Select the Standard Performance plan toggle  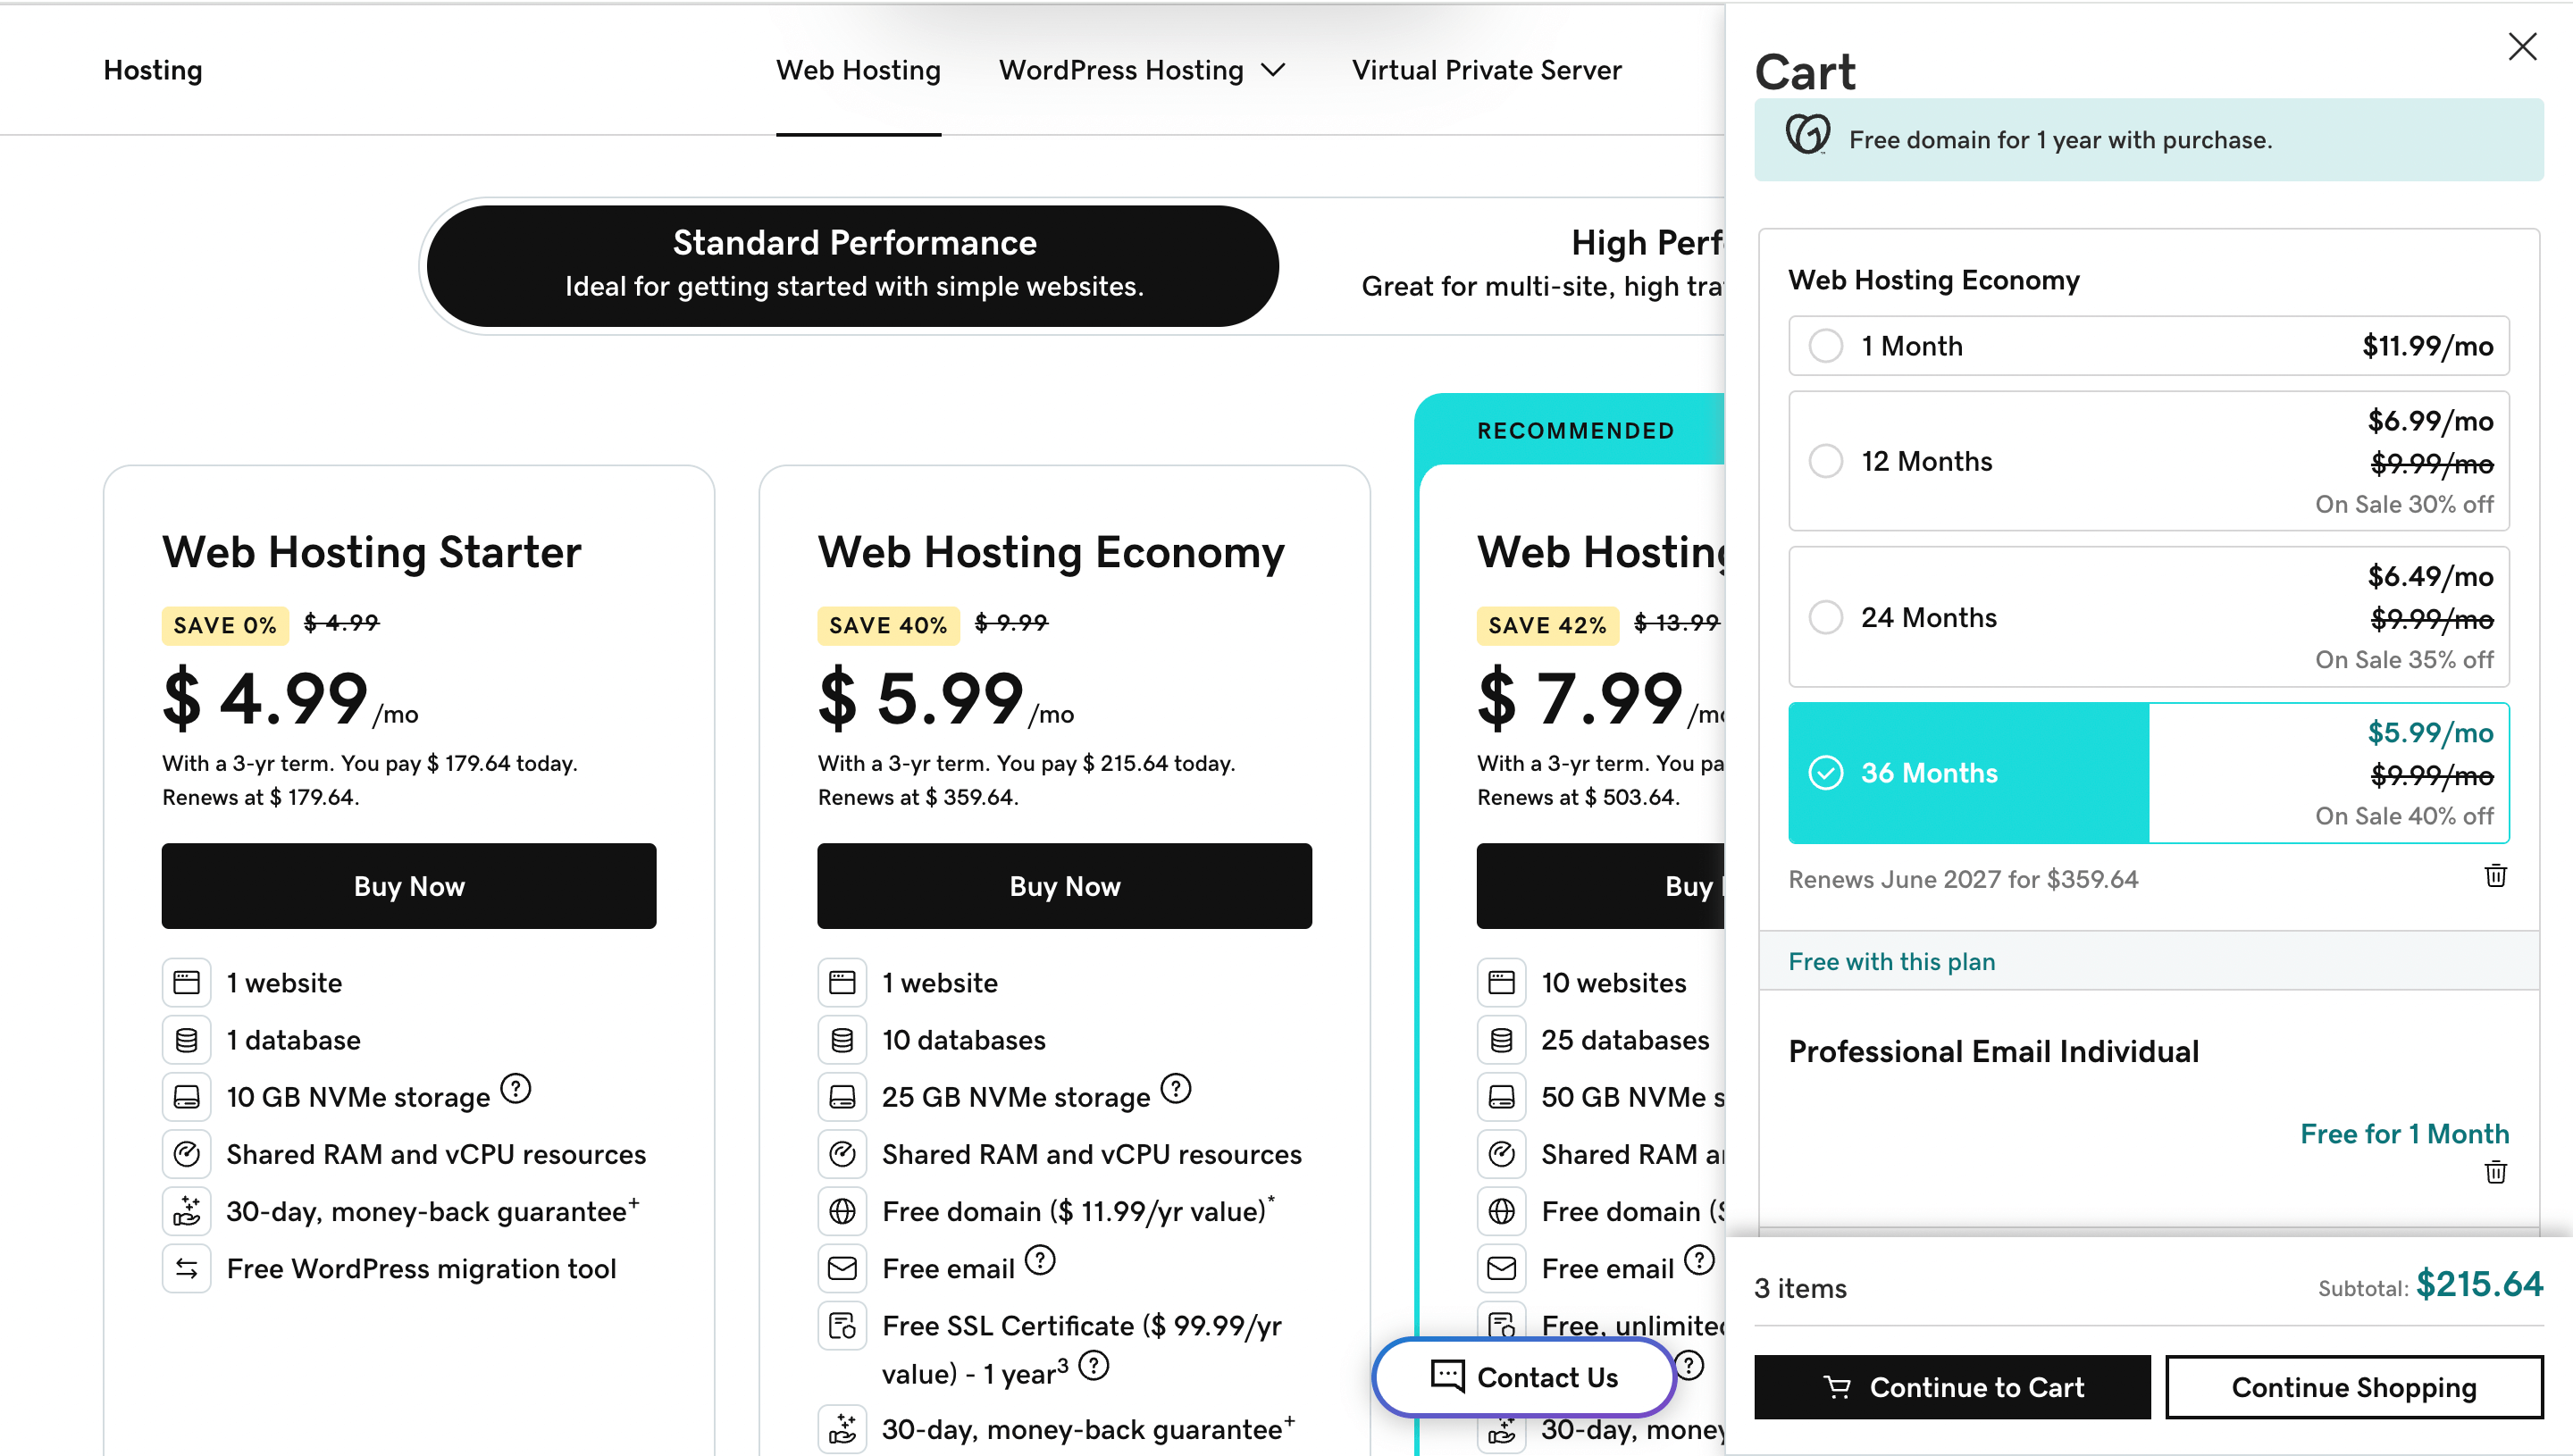point(854,264)
